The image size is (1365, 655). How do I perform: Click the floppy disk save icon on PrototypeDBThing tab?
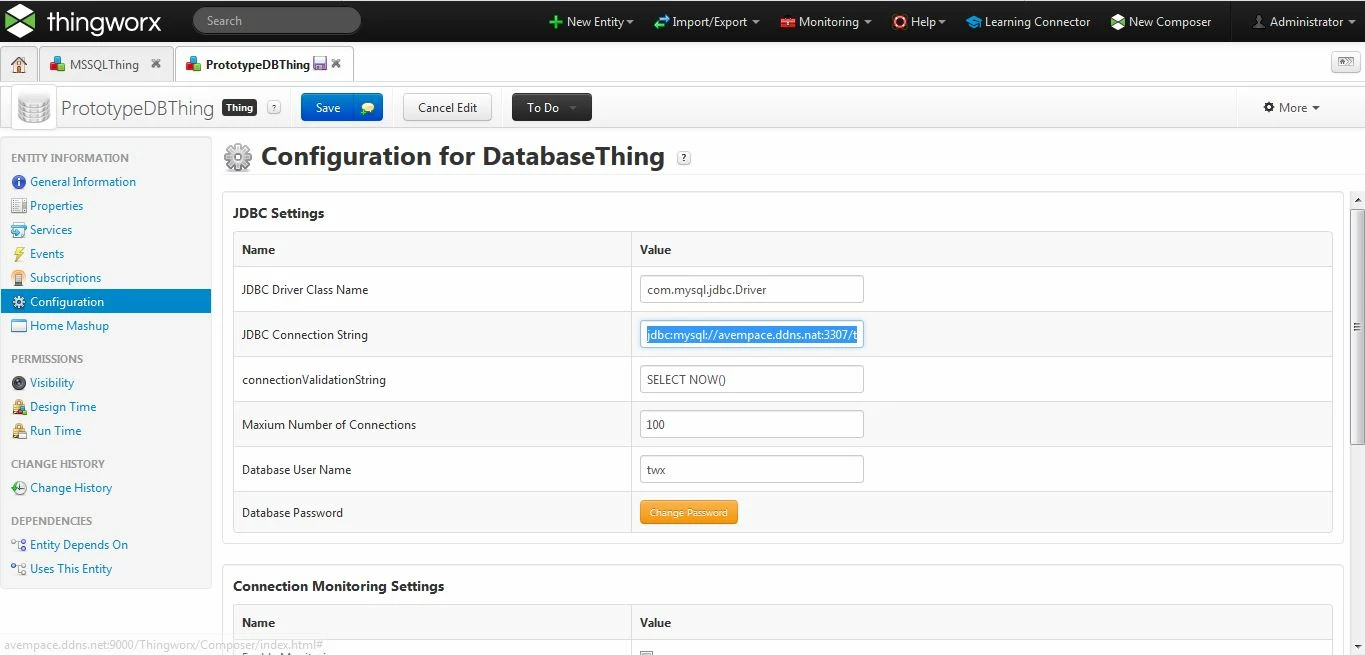[320, 63]
